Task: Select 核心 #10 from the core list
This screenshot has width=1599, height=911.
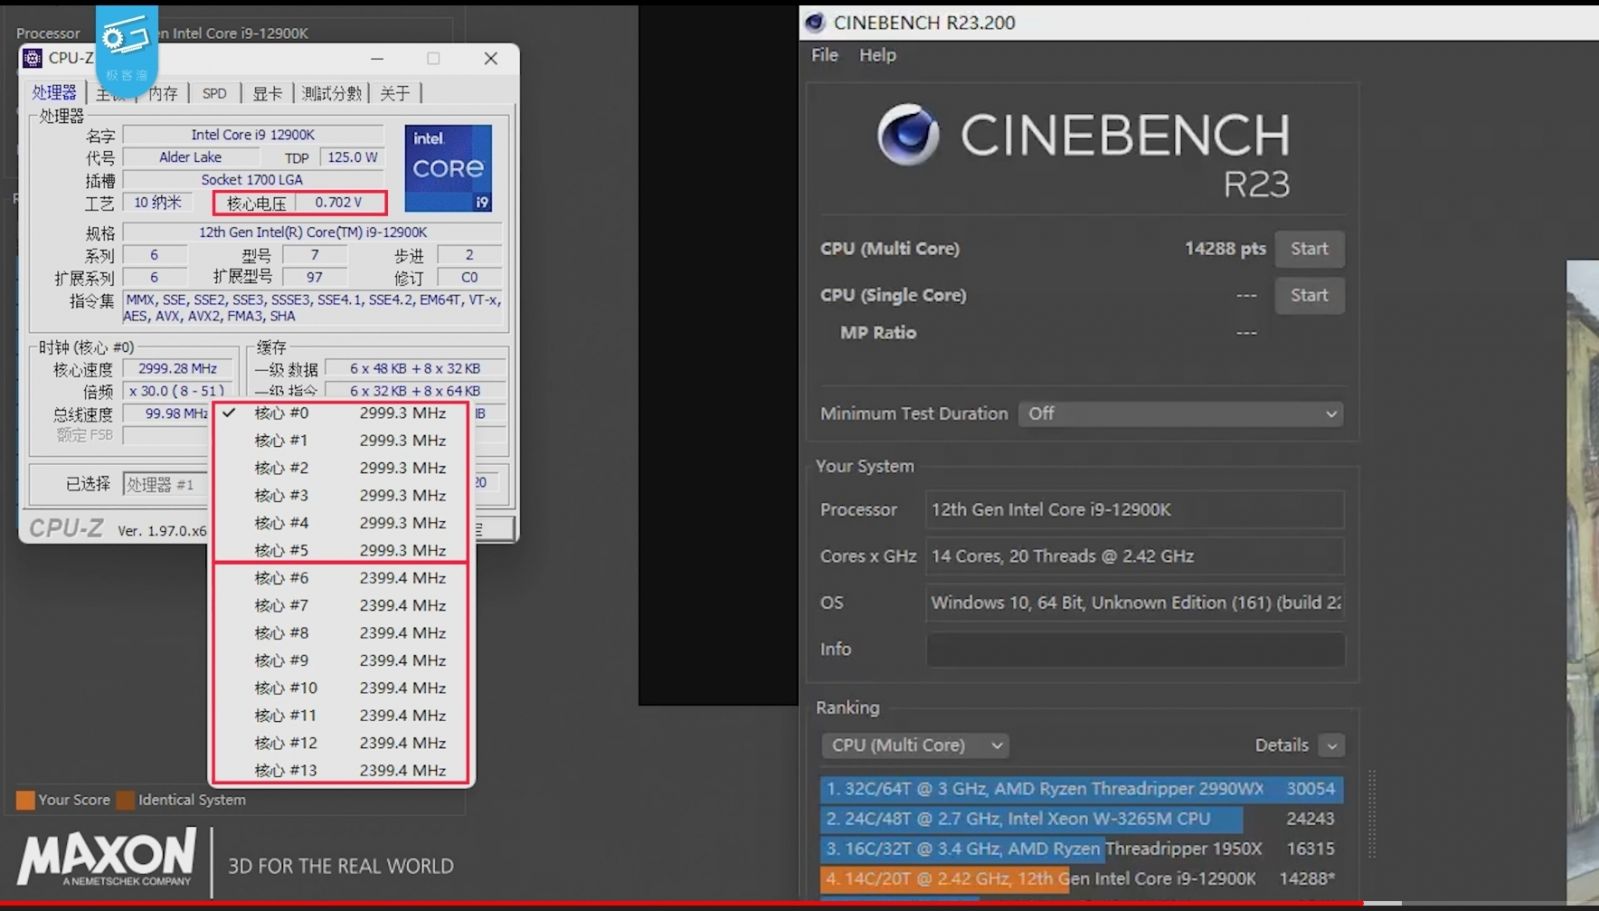Action: tap(341, 688)
